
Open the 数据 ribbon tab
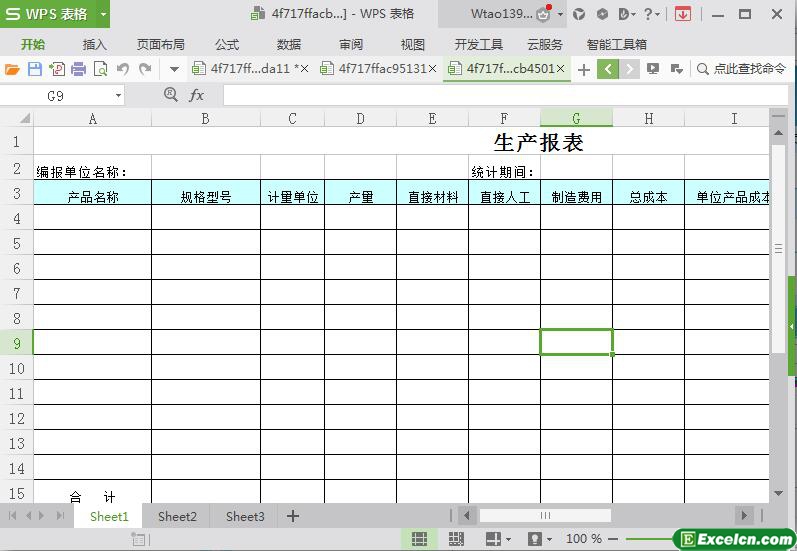point(289,45)
